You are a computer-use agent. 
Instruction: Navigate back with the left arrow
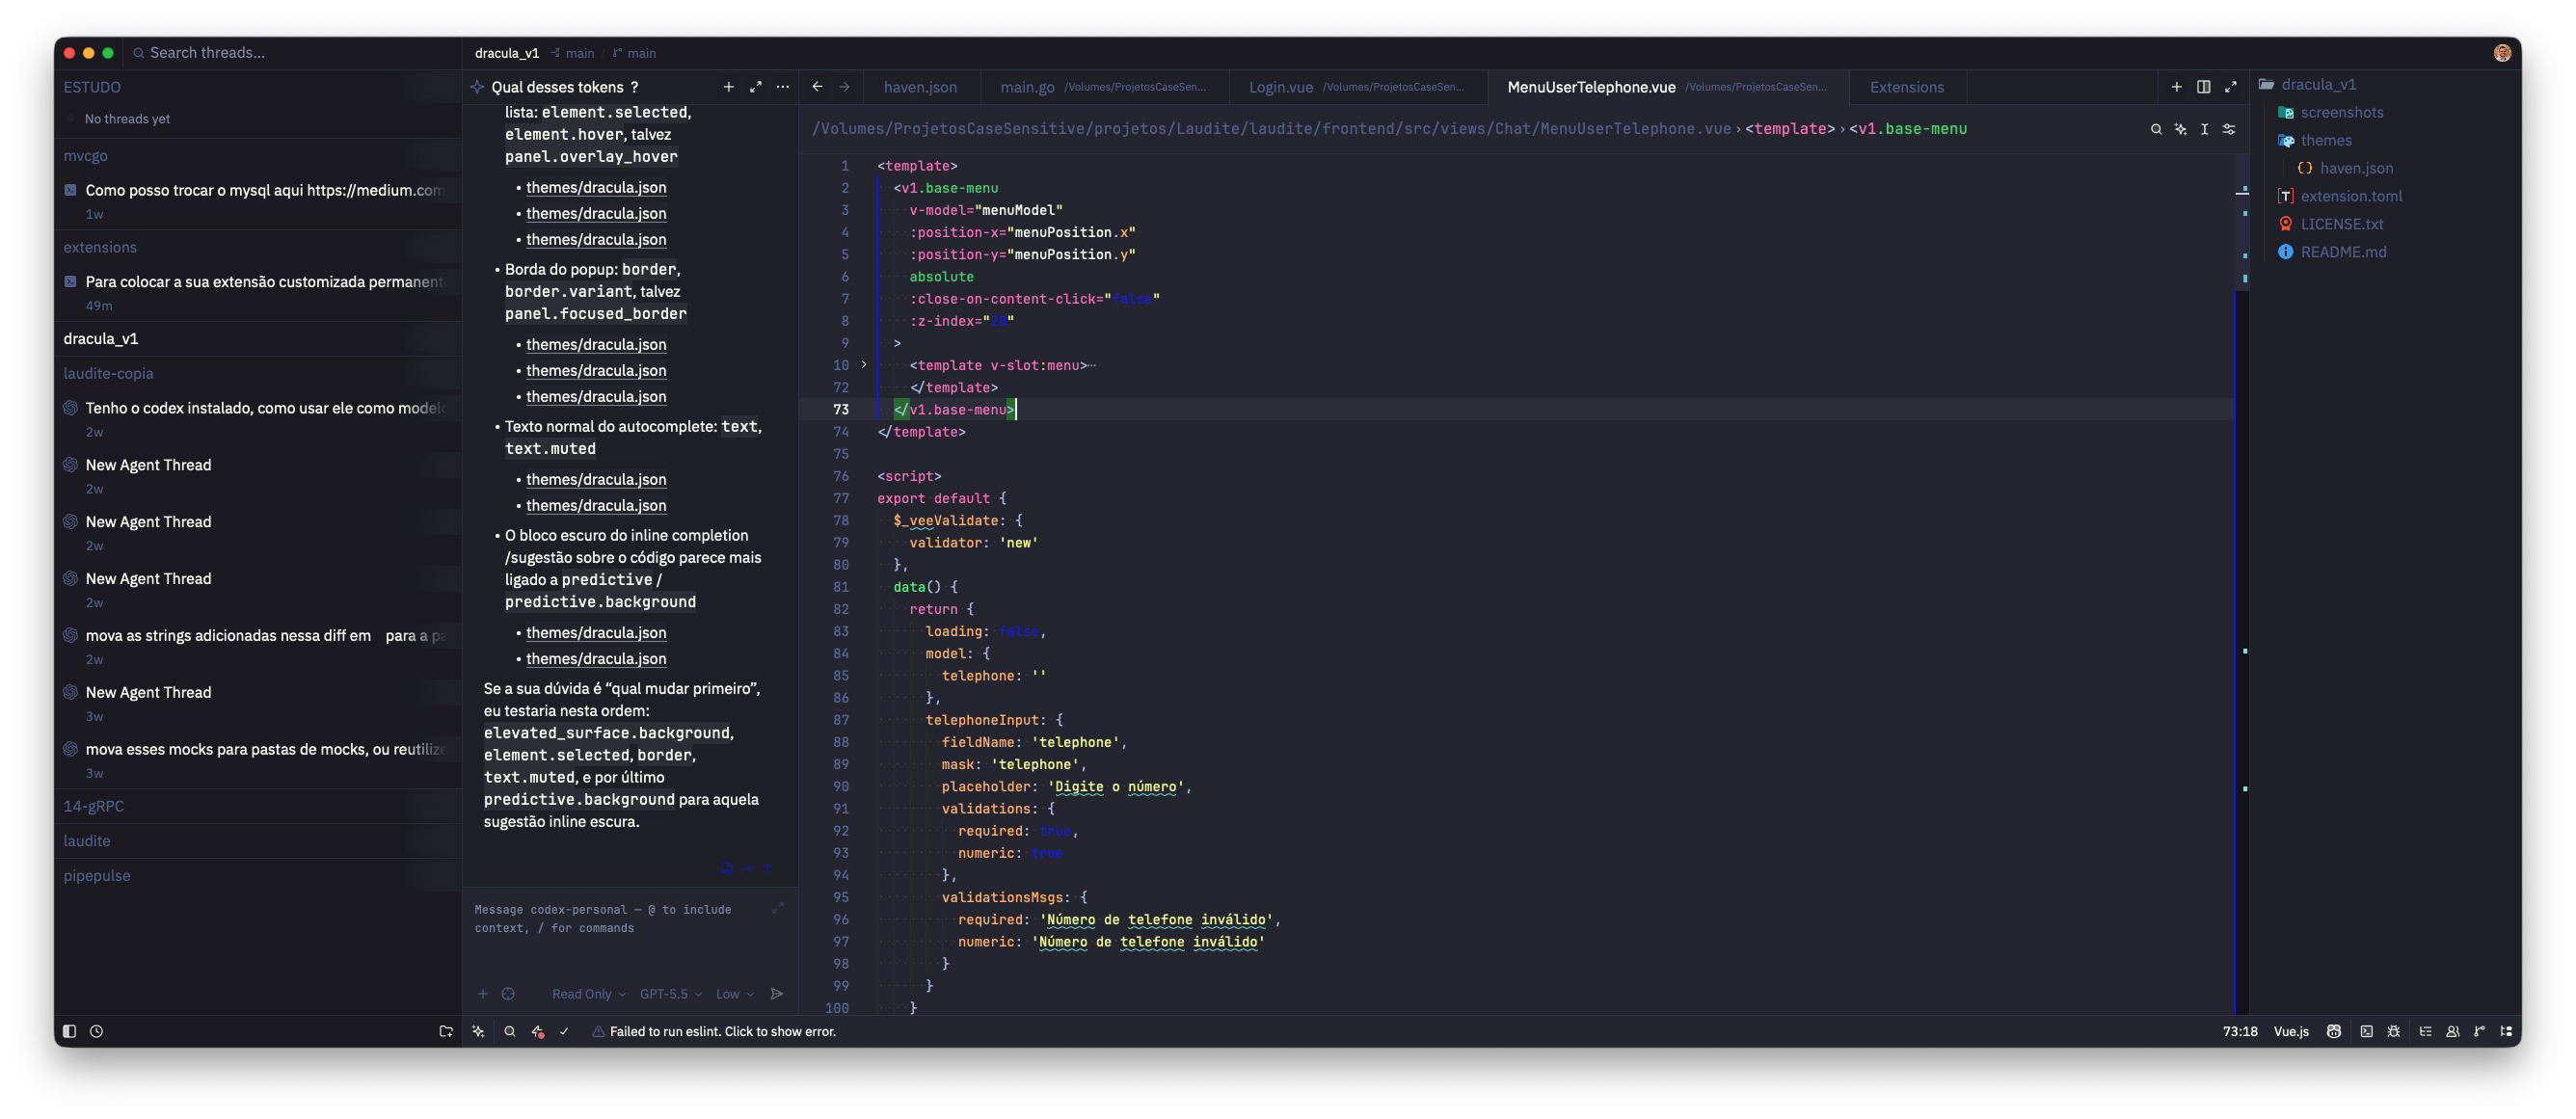pos(818,87)
